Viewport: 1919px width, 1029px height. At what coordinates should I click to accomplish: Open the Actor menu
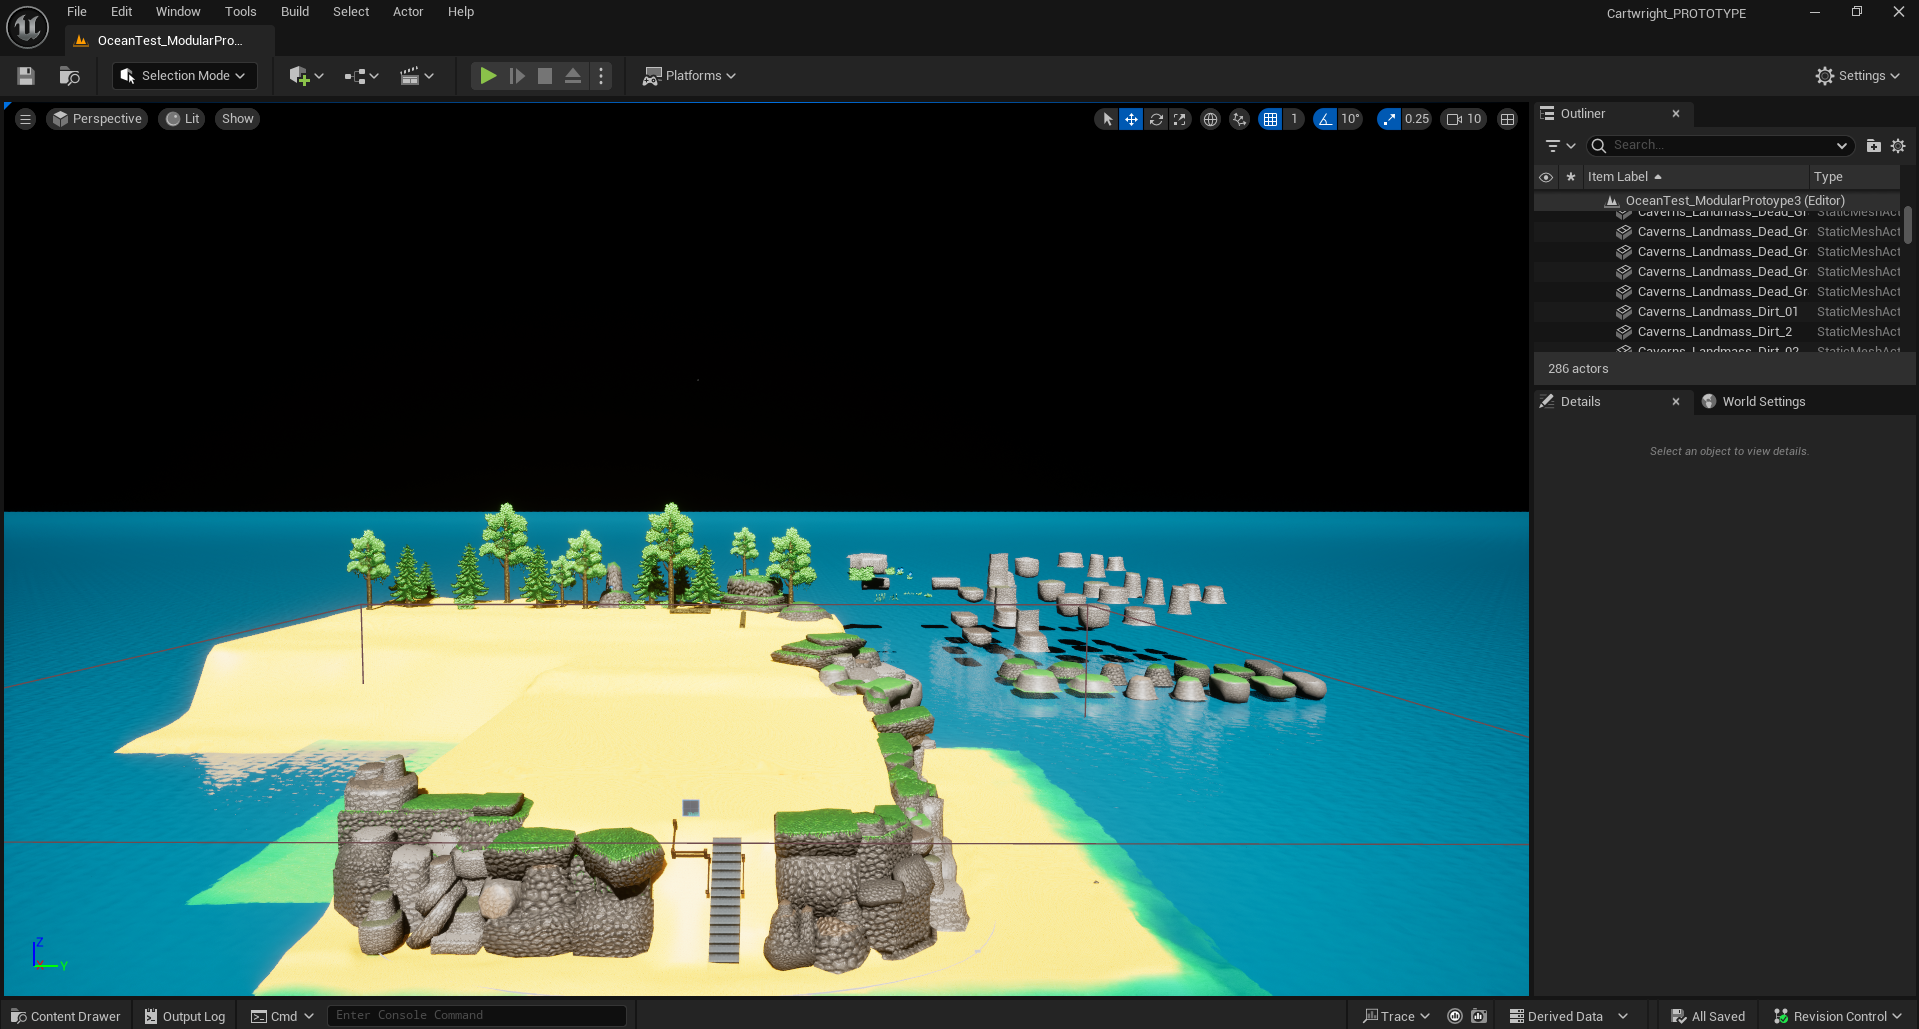[x=408, y=12]
